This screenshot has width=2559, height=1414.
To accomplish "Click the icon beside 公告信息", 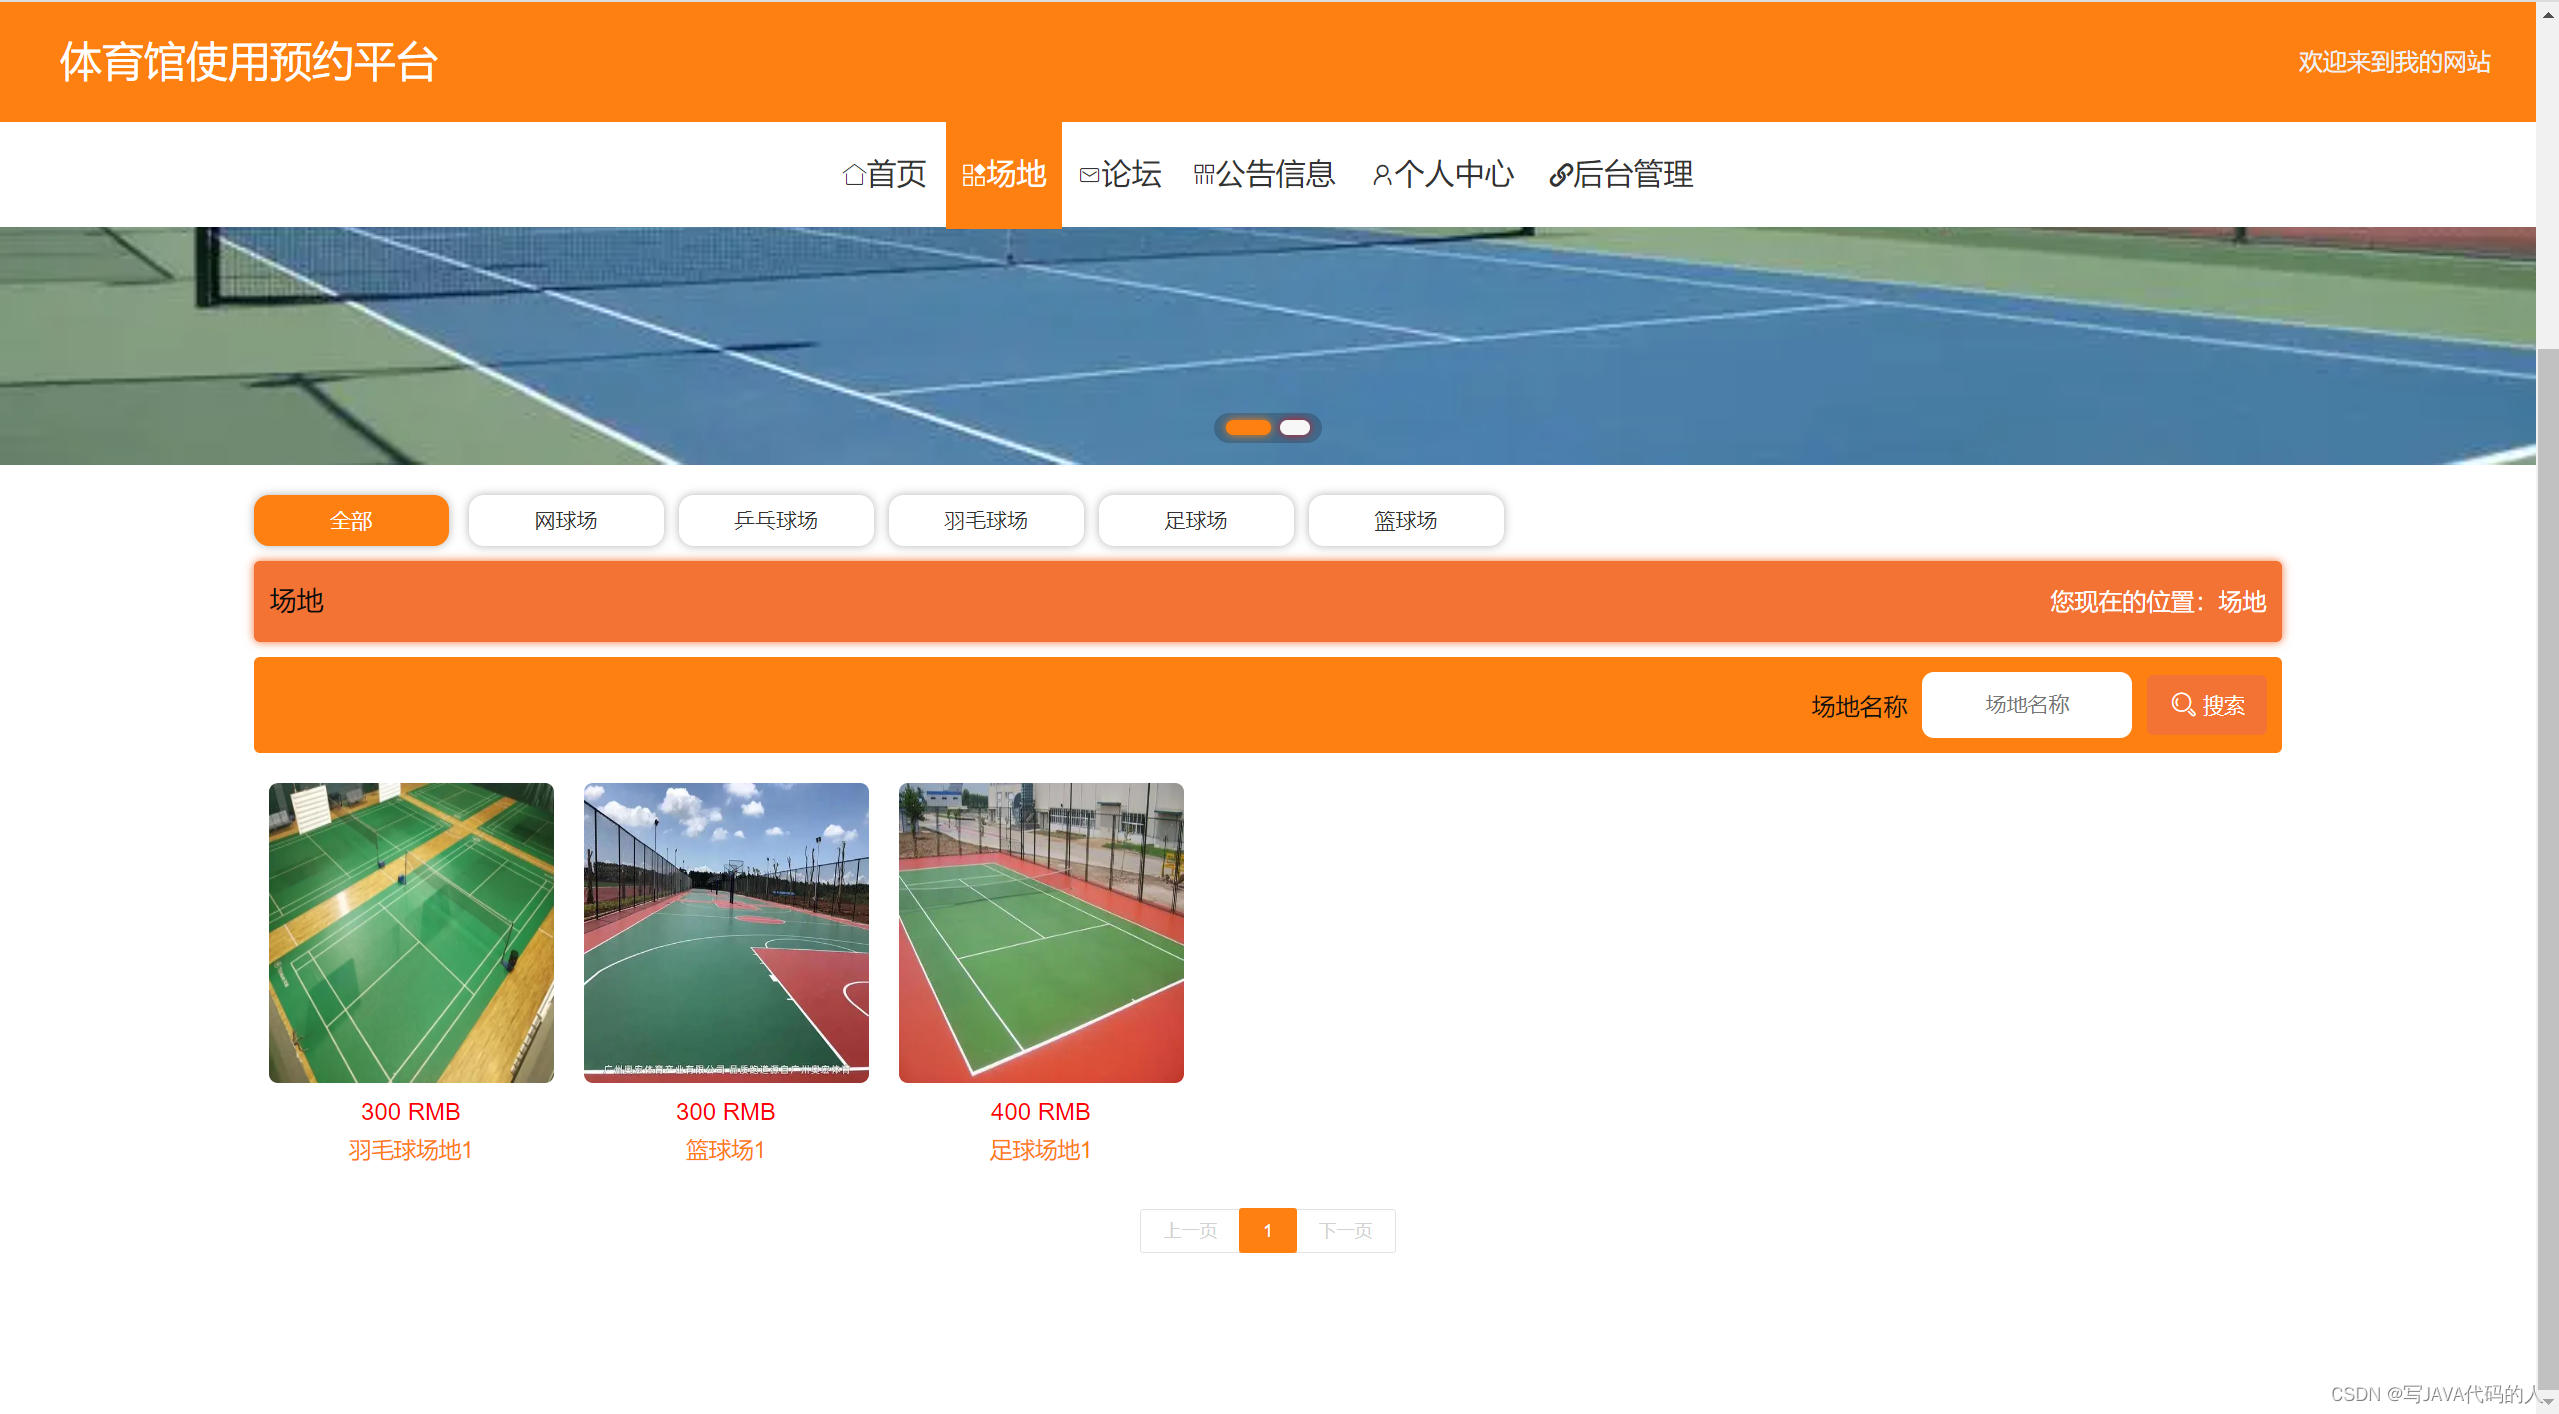I will (x=1204, y=175).
